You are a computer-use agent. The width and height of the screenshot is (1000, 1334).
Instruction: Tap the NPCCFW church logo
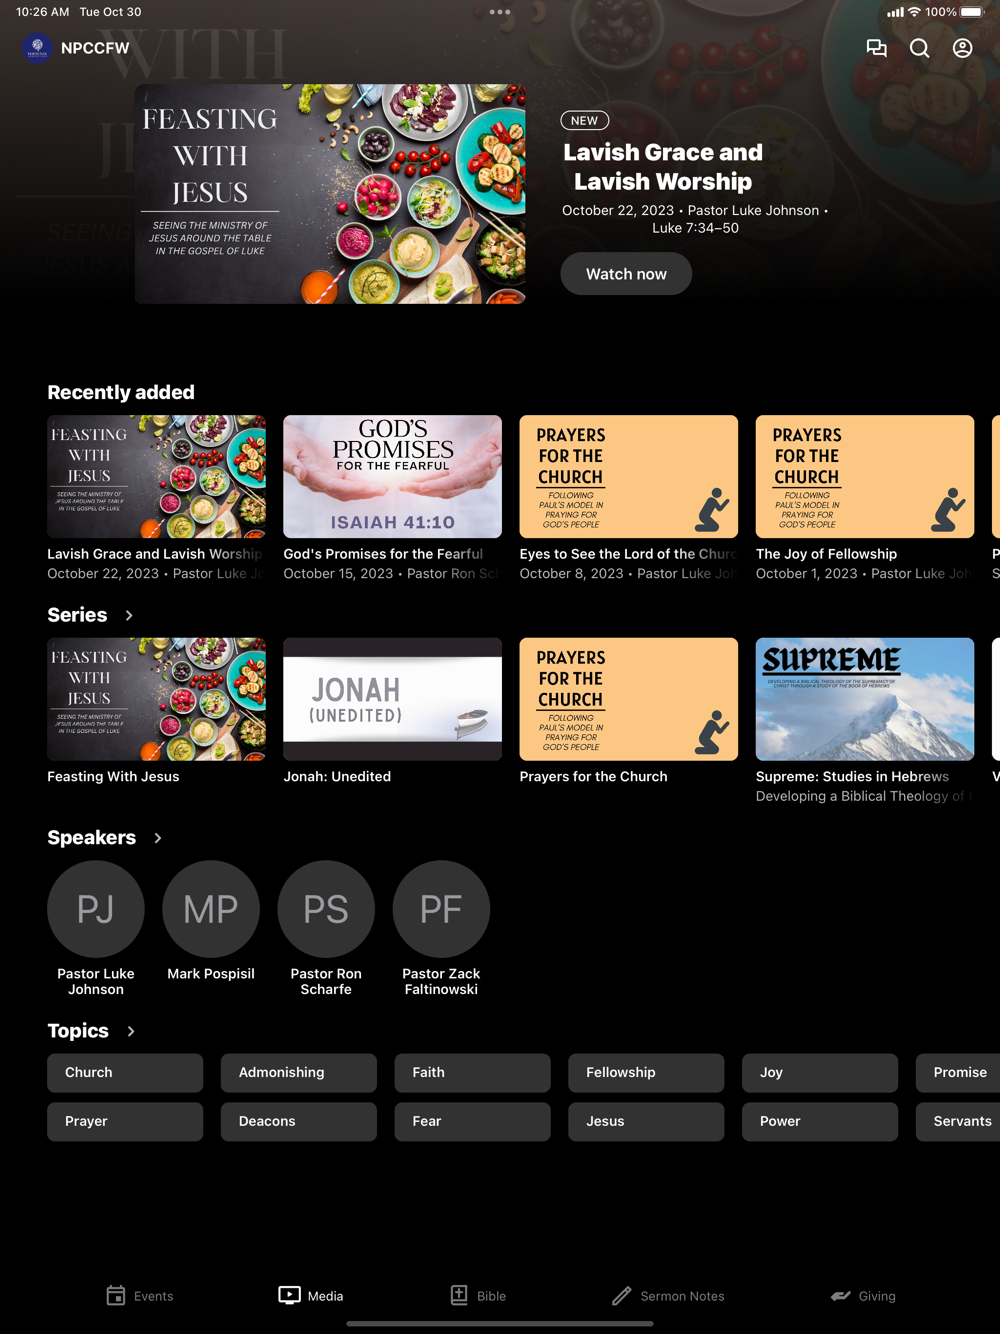(37, 48)
